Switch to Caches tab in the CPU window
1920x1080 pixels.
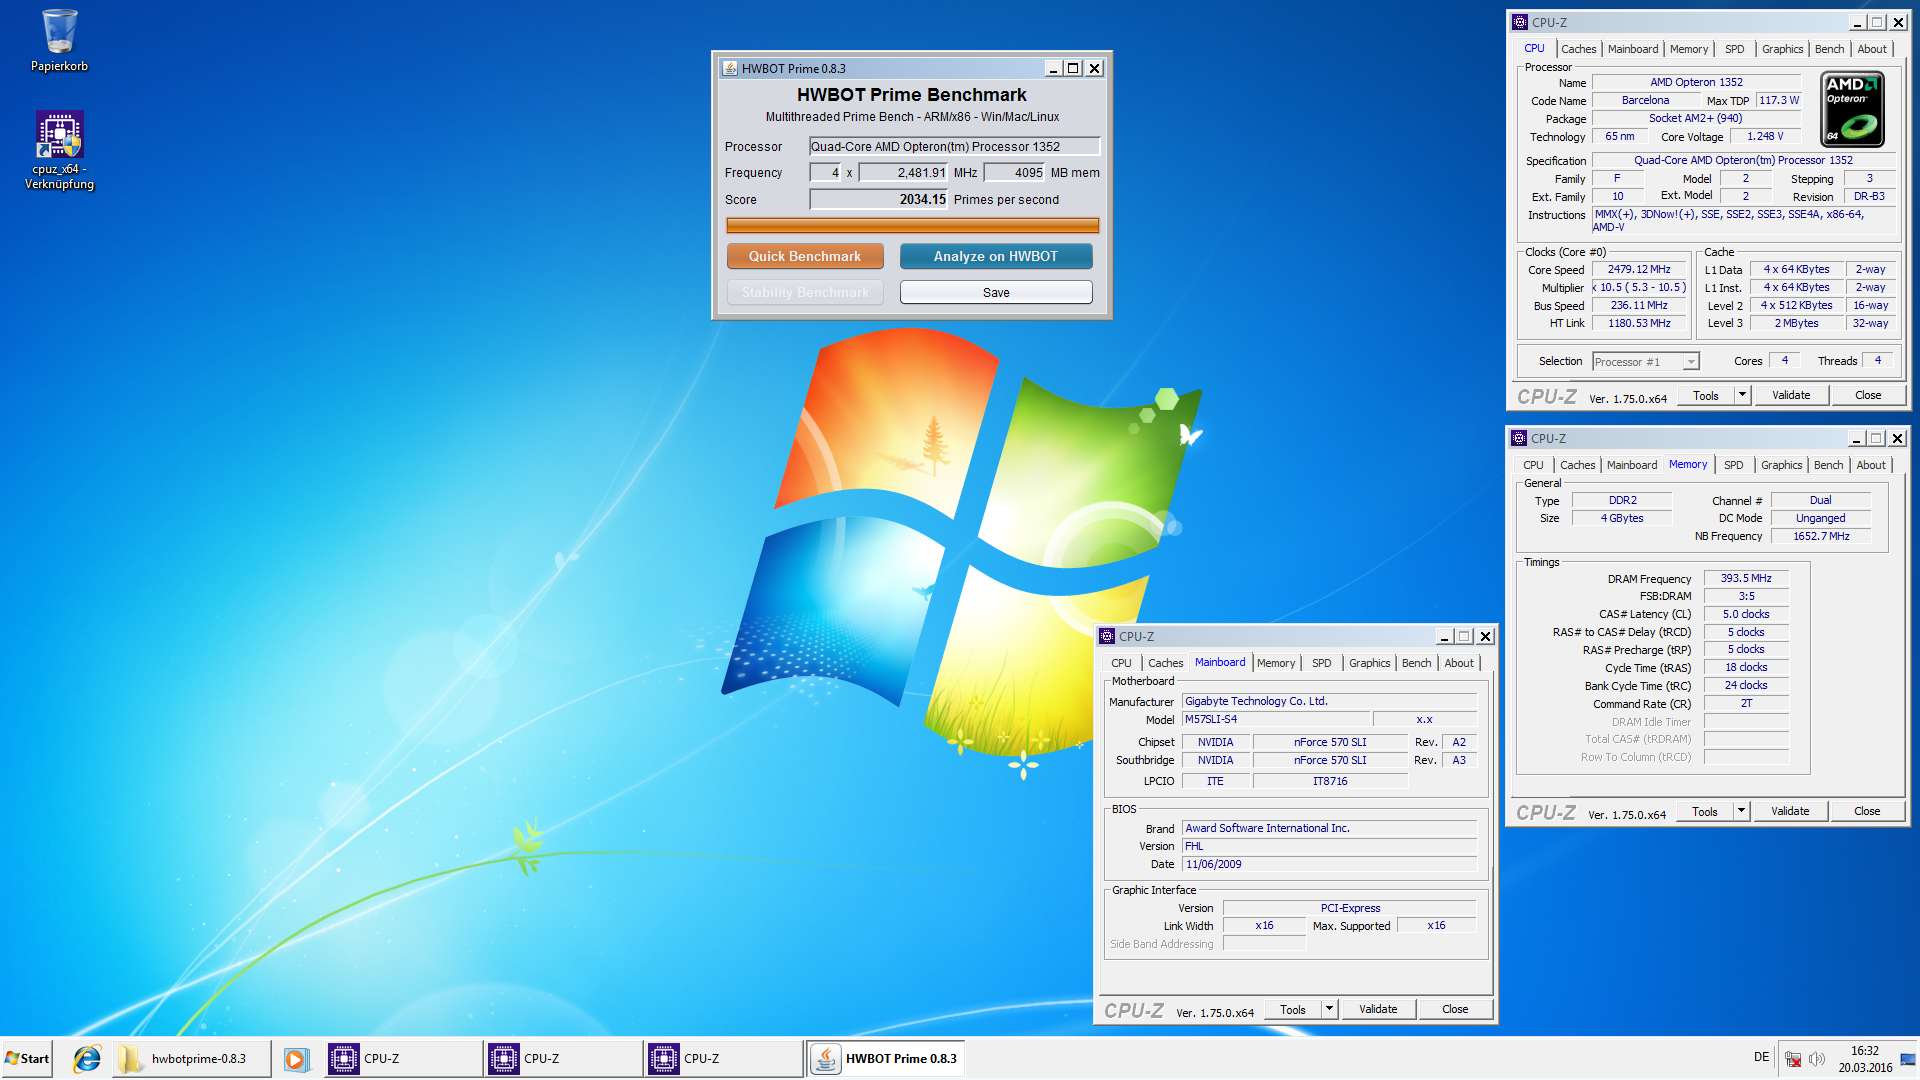click(x=1578, y=49)
